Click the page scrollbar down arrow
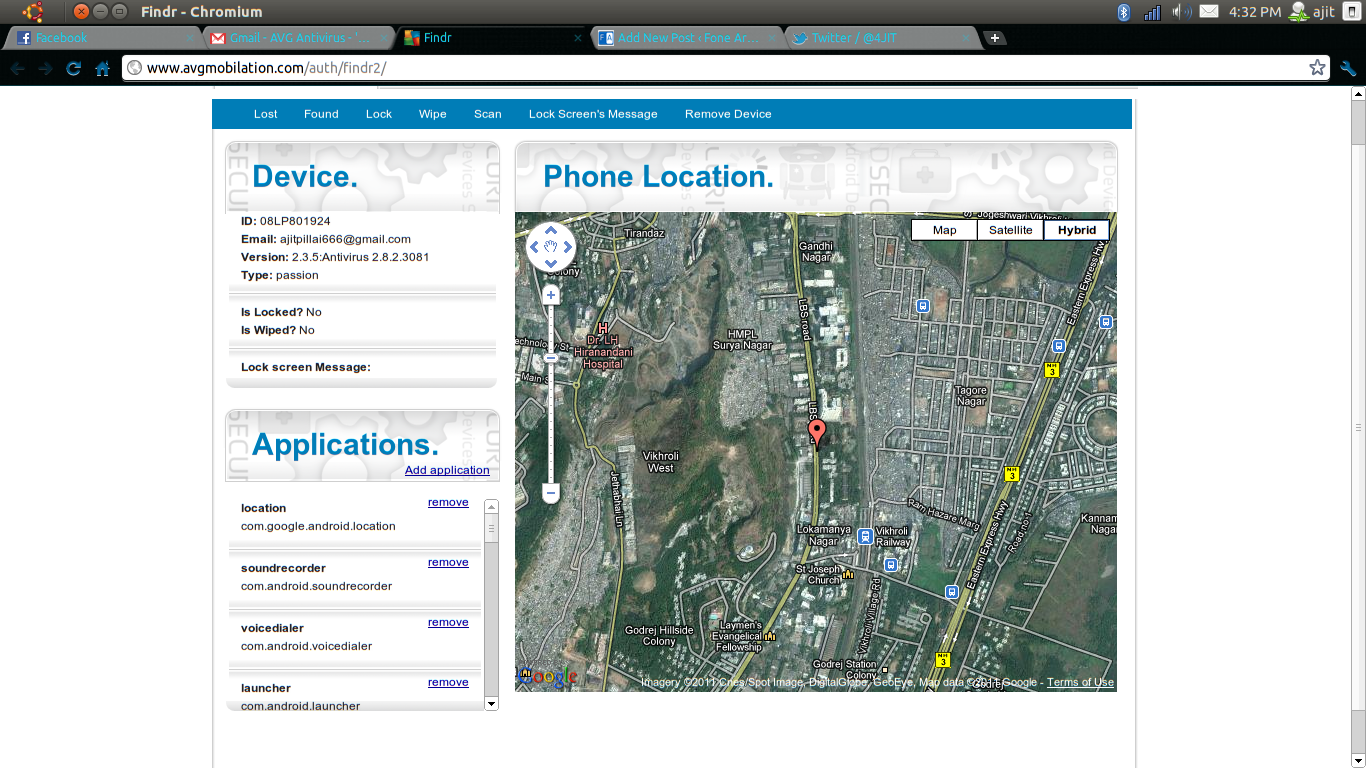This screenshot has width=1366, height=768. [1357, 760]
